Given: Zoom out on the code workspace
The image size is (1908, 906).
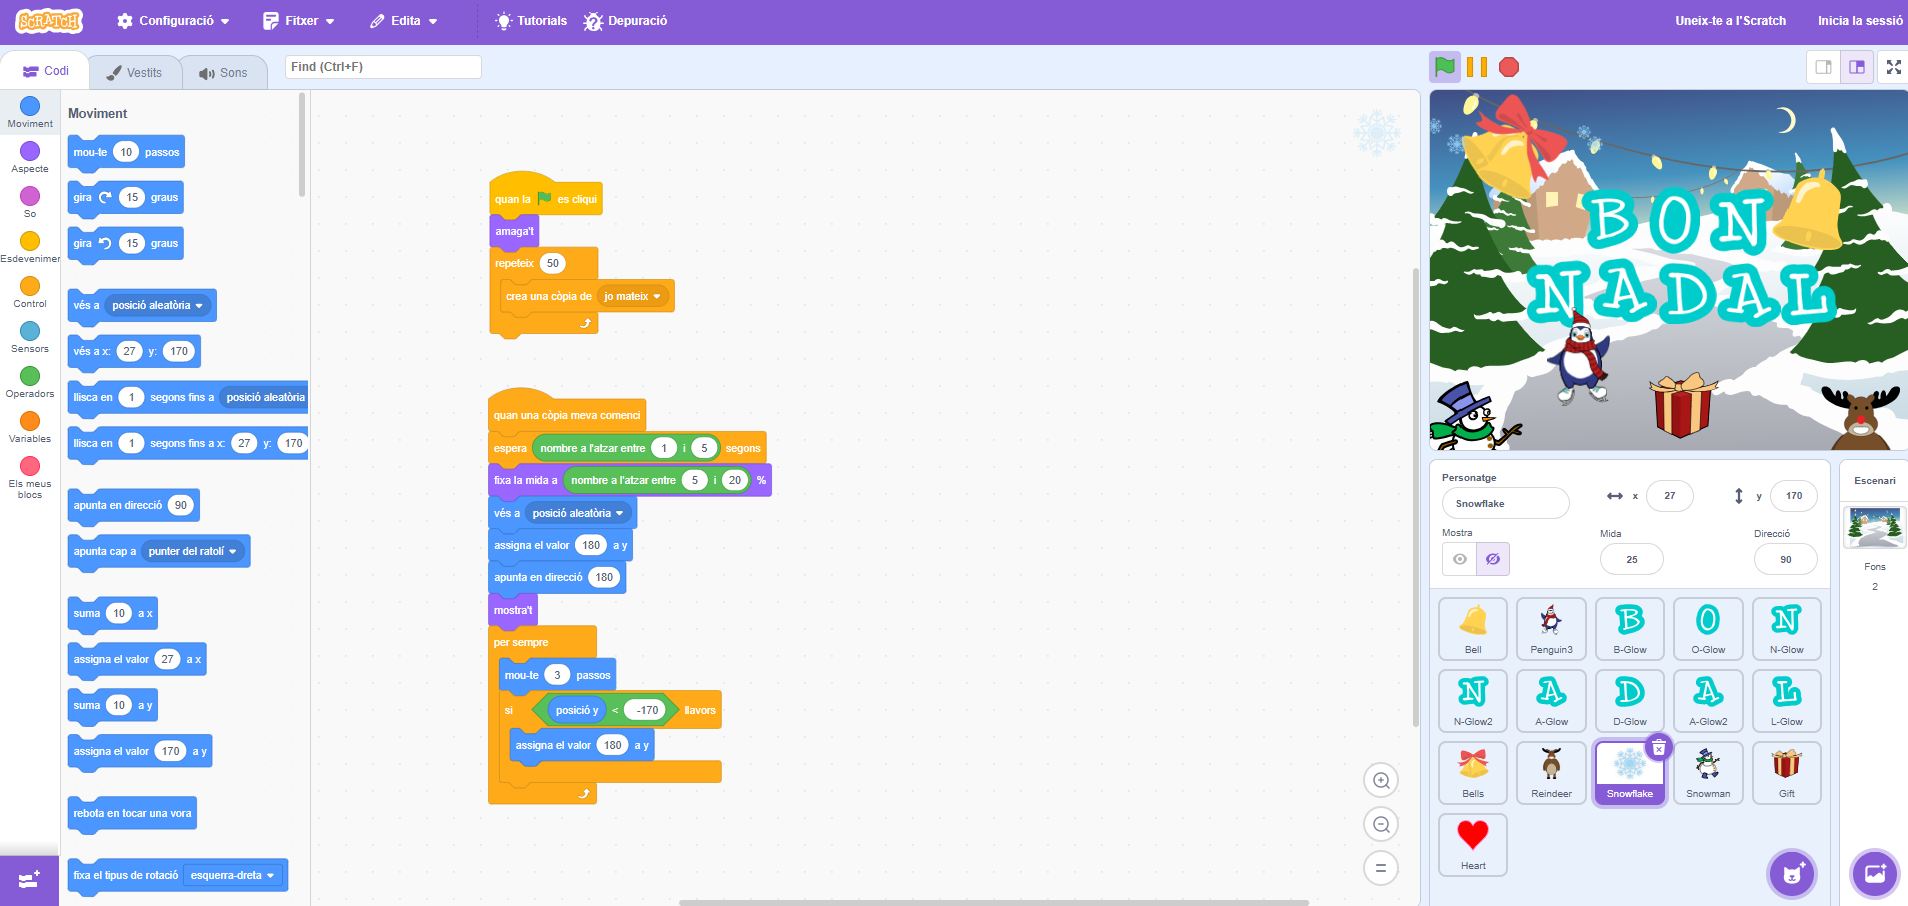Looking at the screenshot, I should click(x=1381, y=824).
